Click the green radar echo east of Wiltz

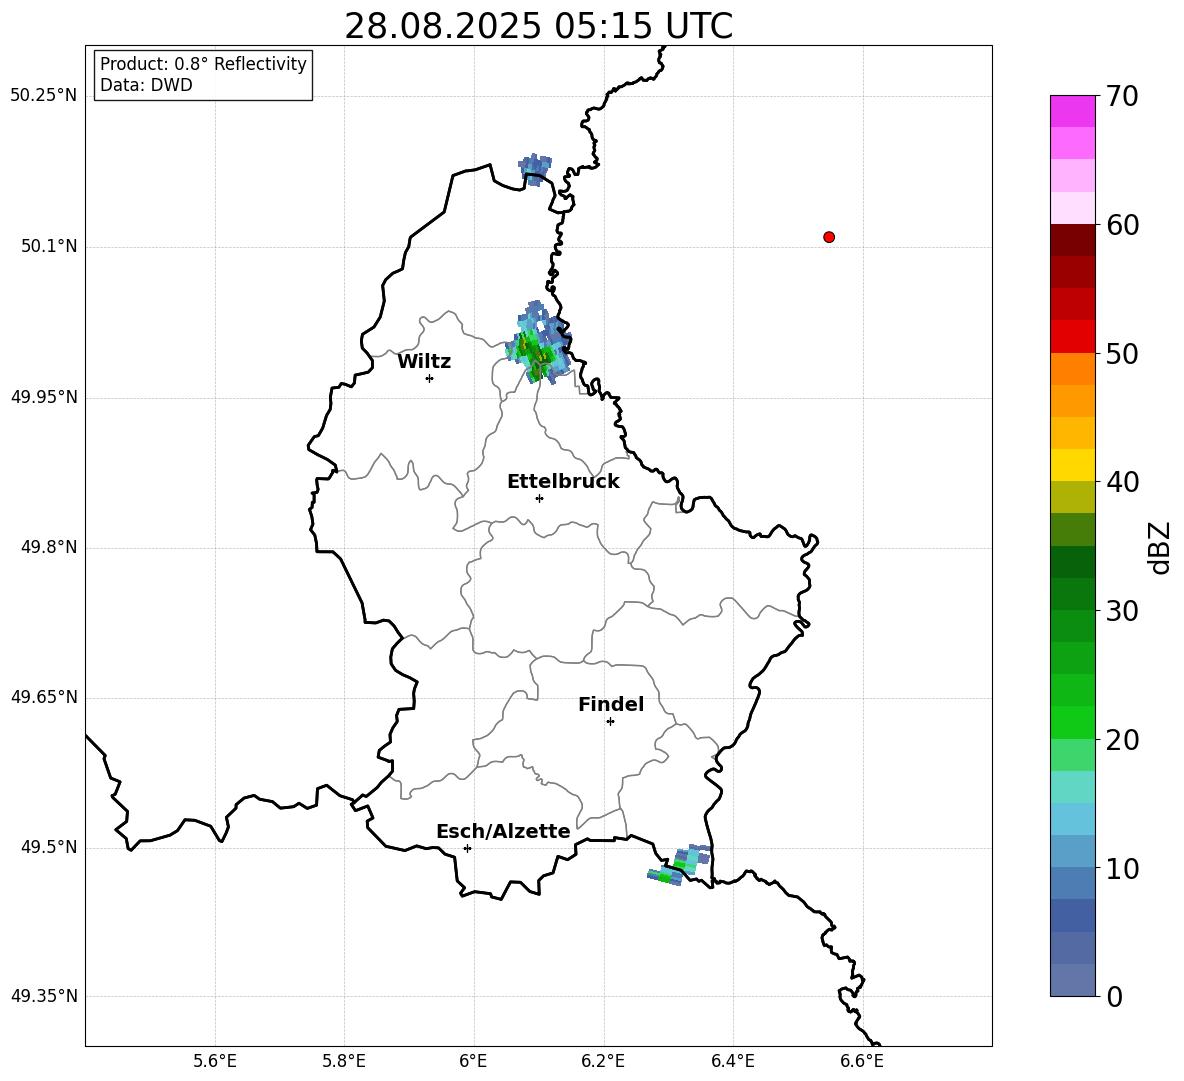point(538,343)
